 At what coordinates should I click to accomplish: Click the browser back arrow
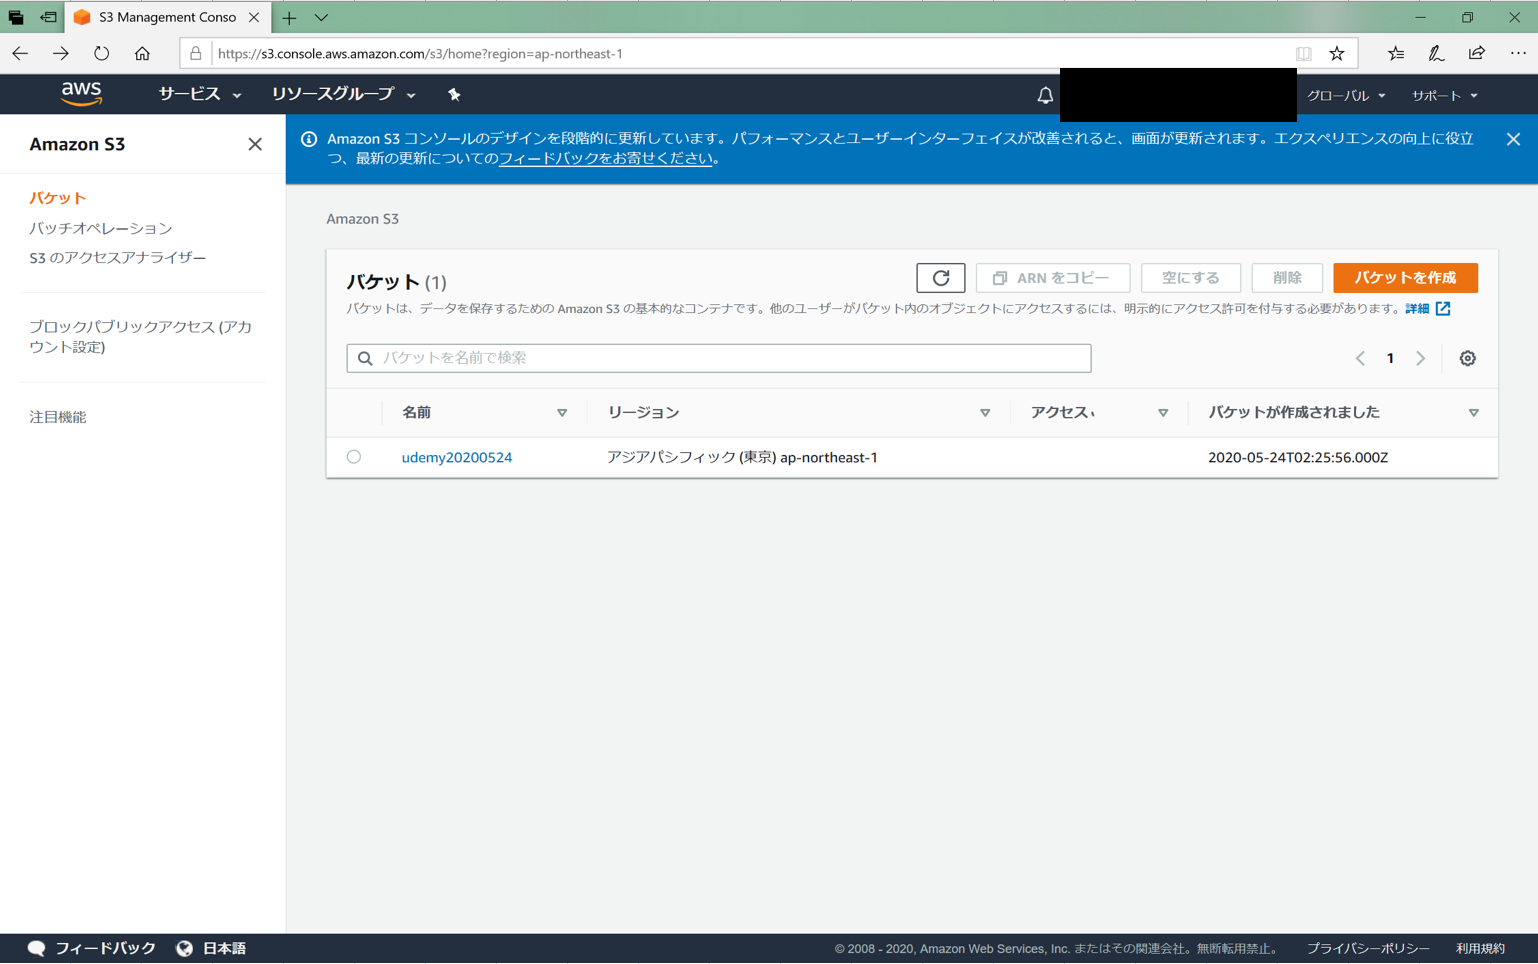(20, 53)
